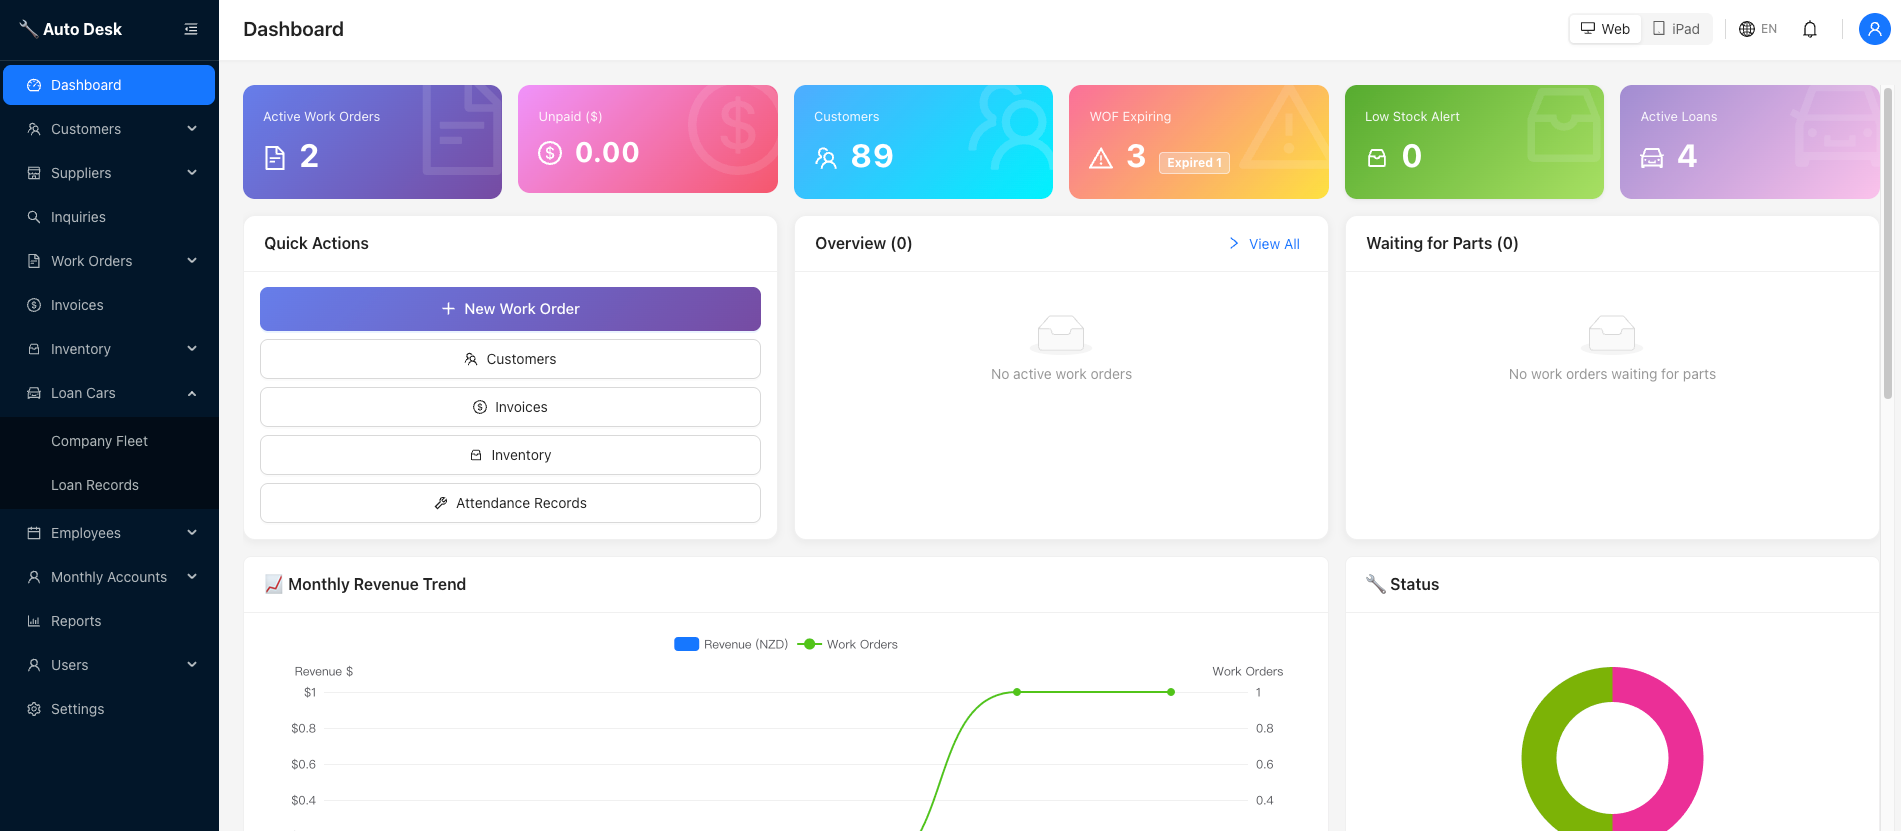The width and height of the screenshot is (1901, 831).
Task: Click the Users person icon in sidebar
Action: click(34, 665)
